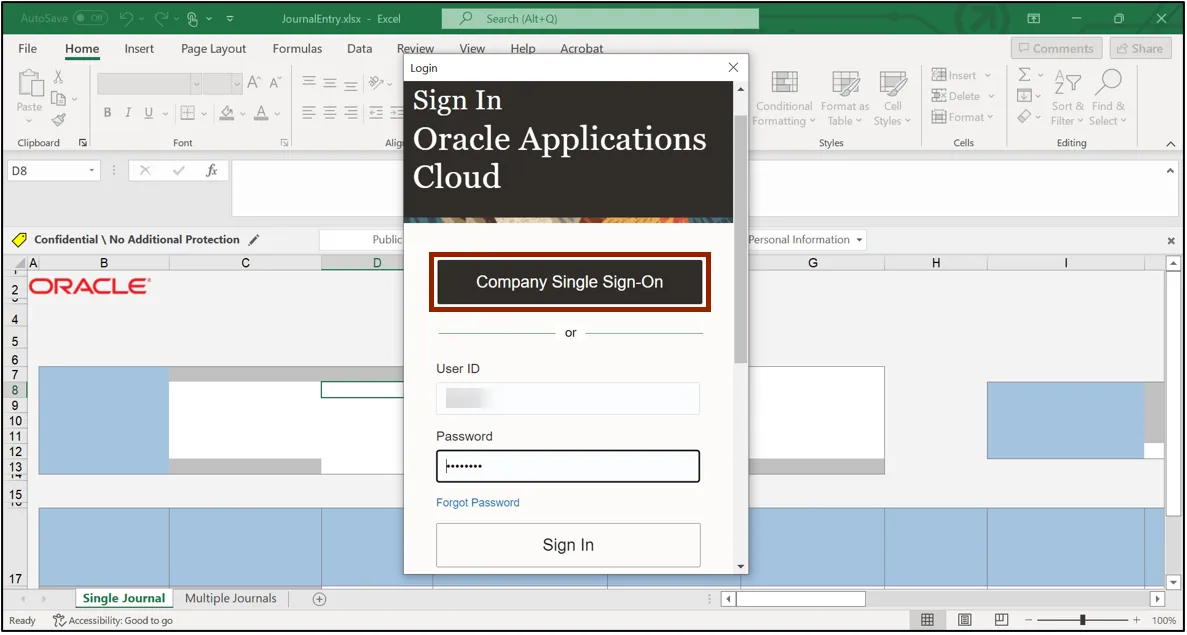Click the Forgot Password link
This screenshot has width=1187, height=635.
click(x=477, y=503)
